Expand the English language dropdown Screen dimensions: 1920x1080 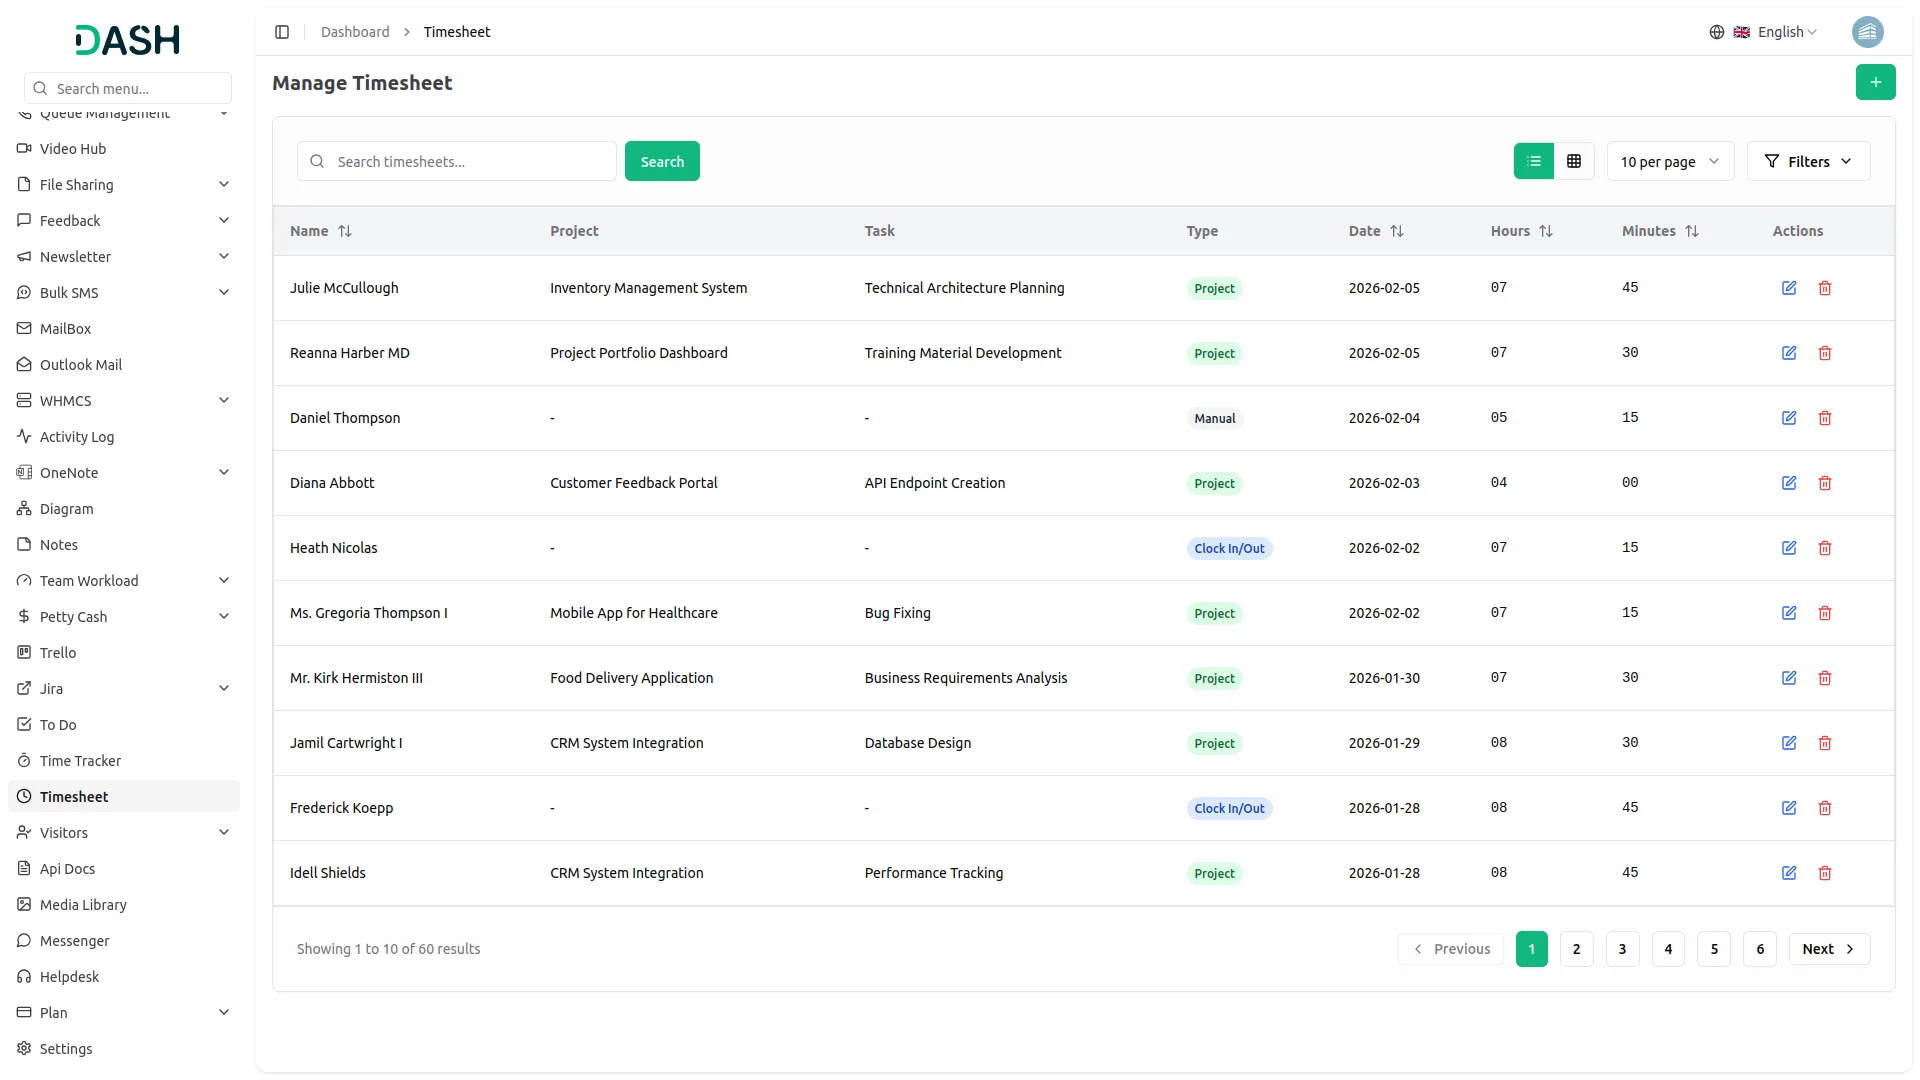click(x=1782, y=31)
